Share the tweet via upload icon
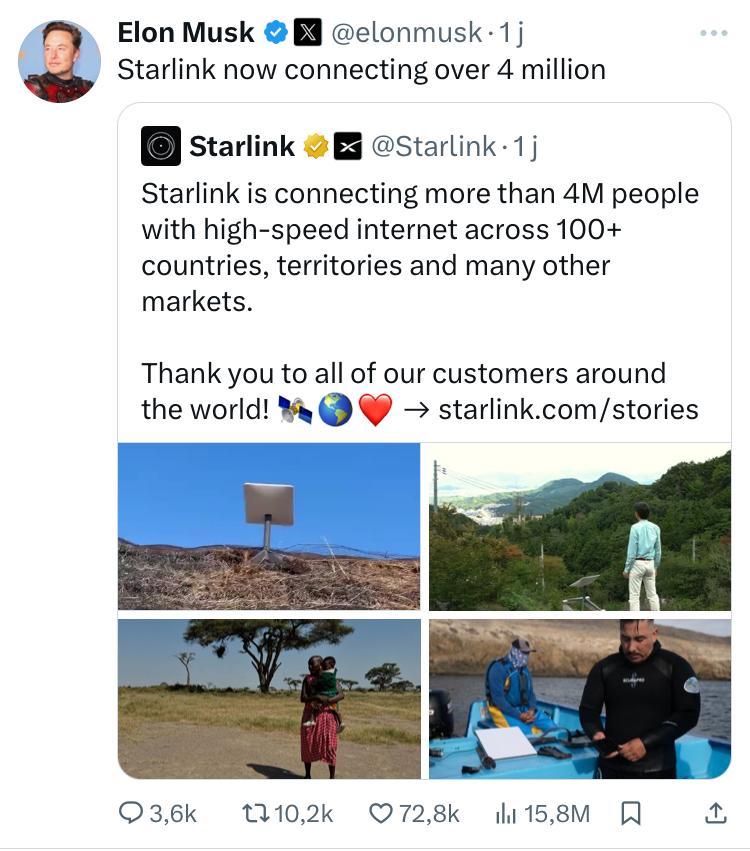The image size is (750, 851). (716, 814)
